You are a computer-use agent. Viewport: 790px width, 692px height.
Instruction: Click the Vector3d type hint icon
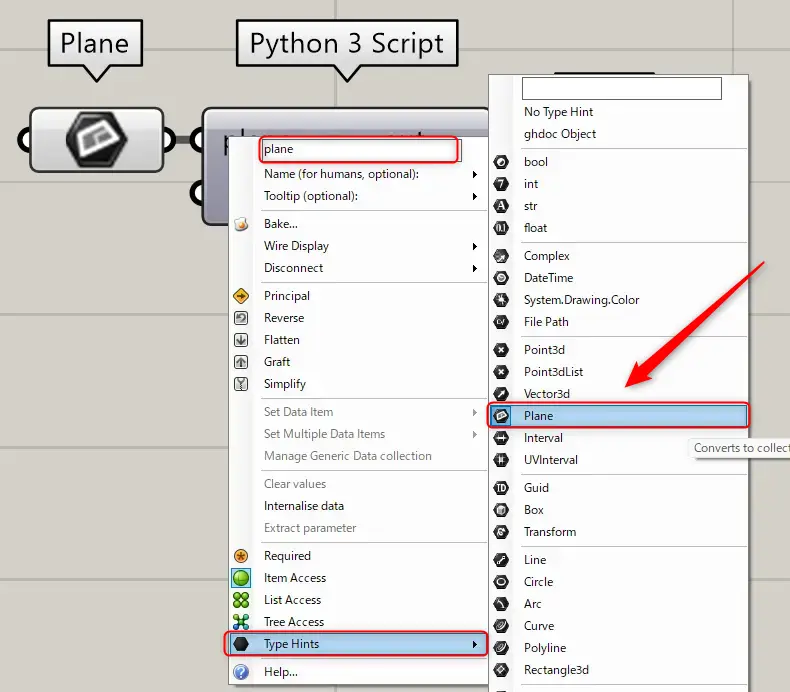click(x=502, y=394)
